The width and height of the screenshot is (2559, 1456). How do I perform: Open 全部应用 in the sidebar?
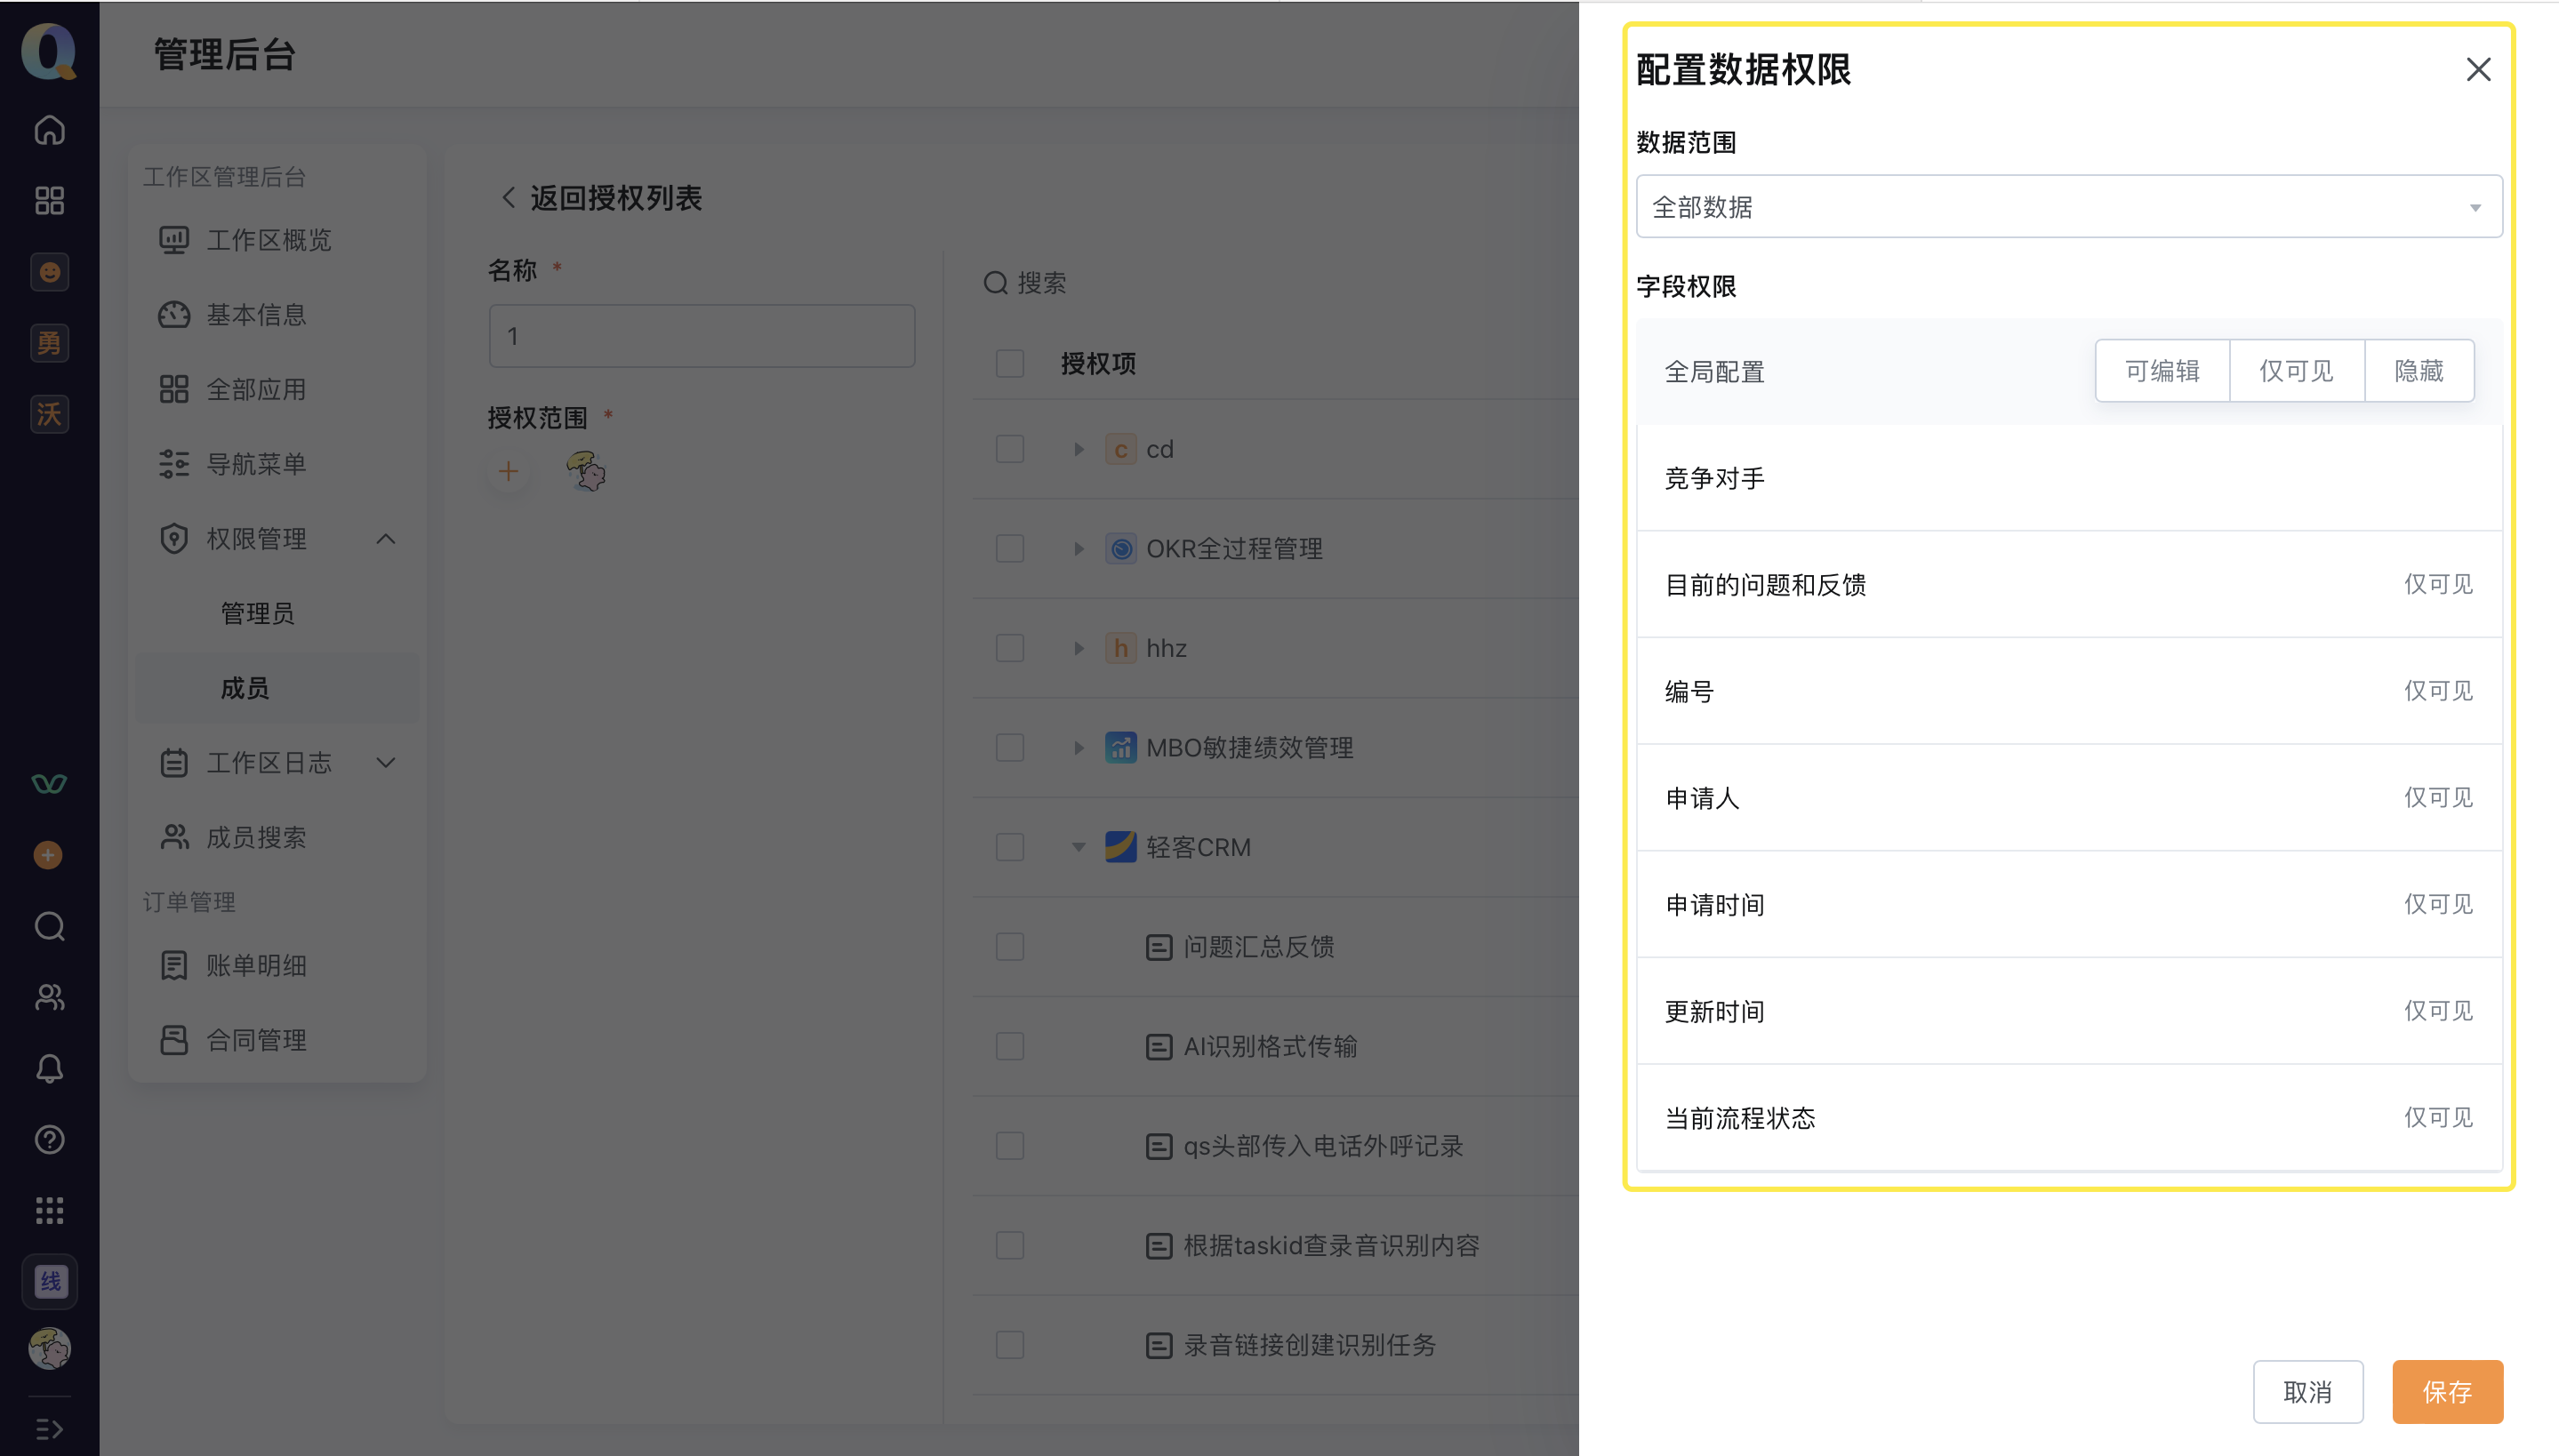[277, 389]
